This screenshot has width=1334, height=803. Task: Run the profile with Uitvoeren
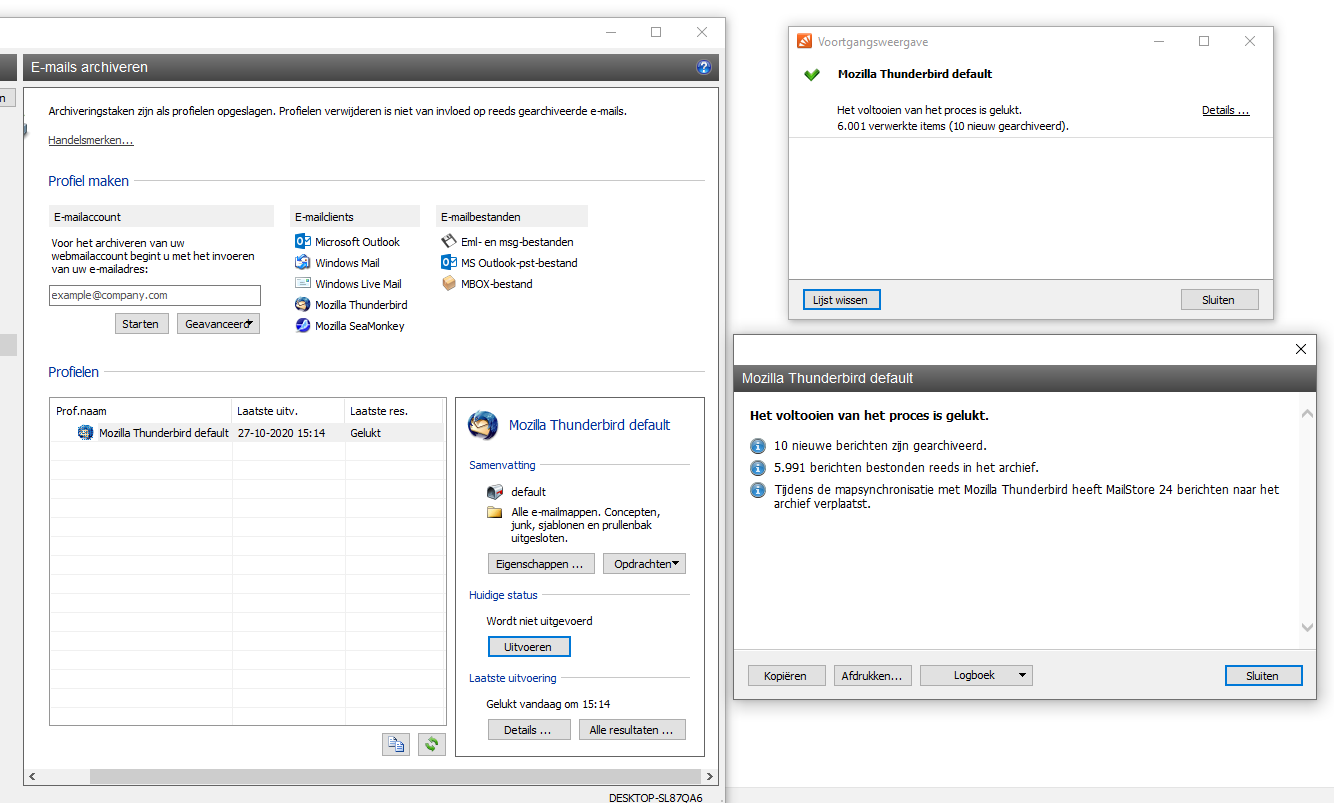(529, 647)
